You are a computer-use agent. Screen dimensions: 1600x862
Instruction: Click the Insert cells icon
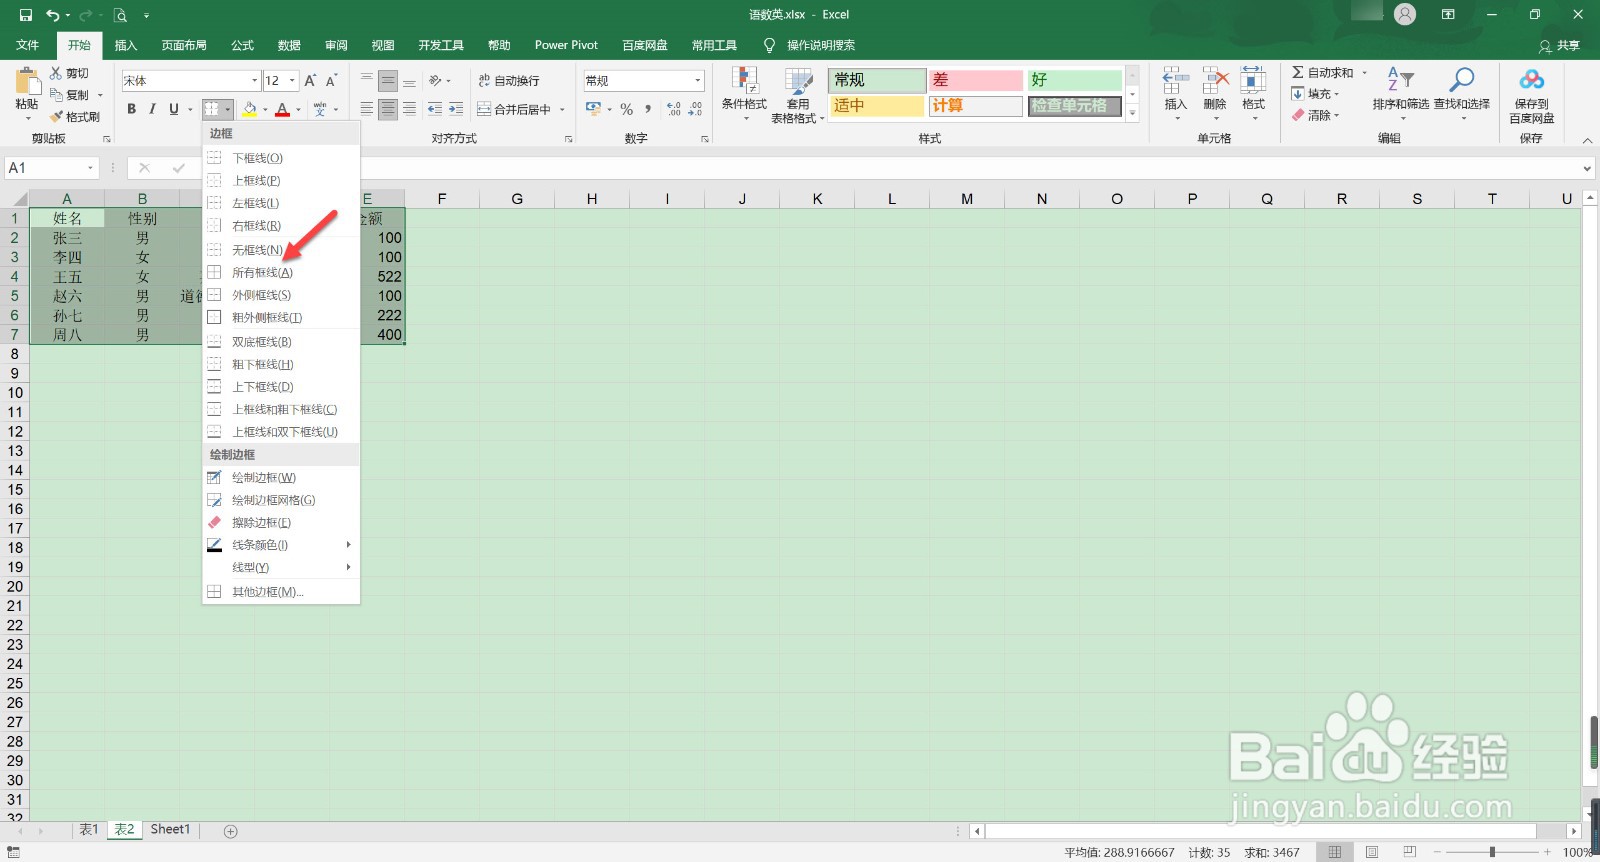[1175, 81]
